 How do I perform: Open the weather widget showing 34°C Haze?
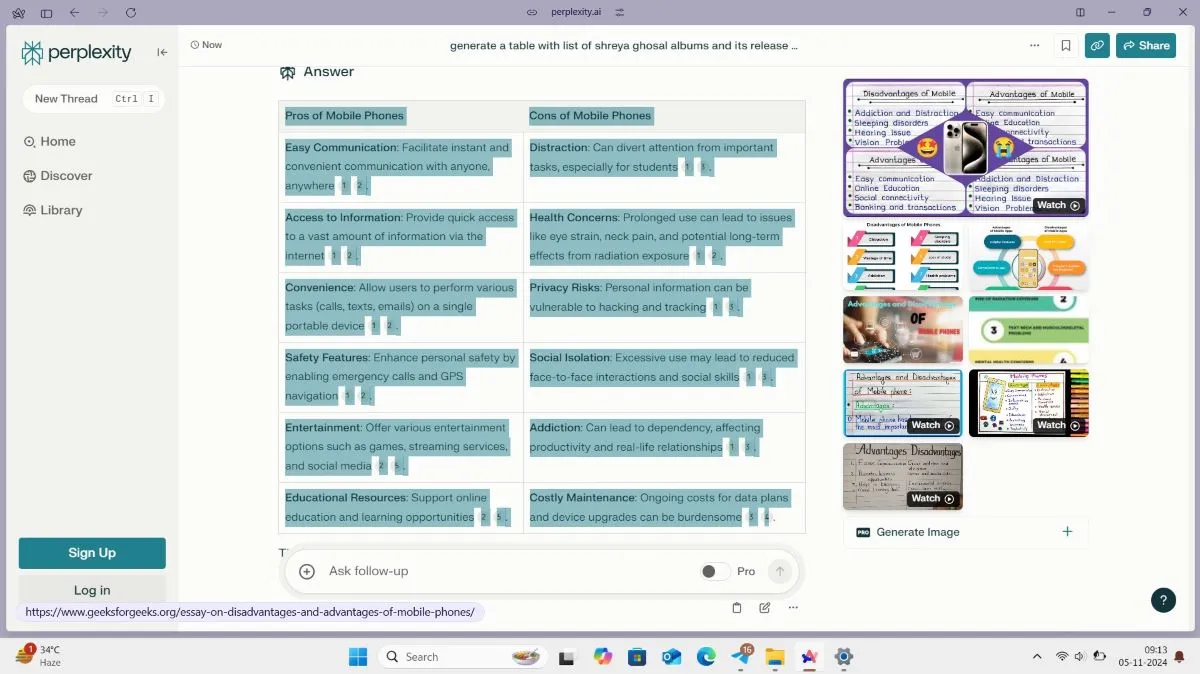[39, 656]
